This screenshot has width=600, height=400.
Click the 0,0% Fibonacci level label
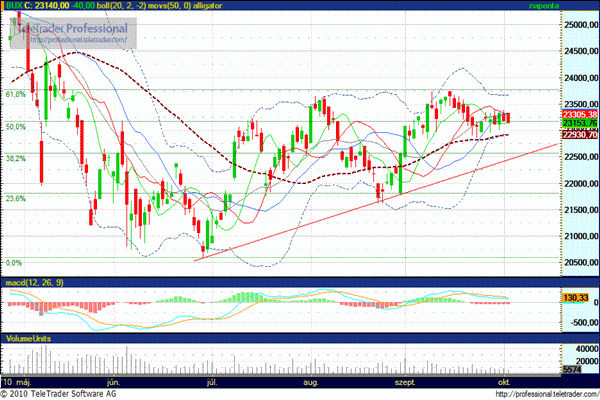click(13, 263)
